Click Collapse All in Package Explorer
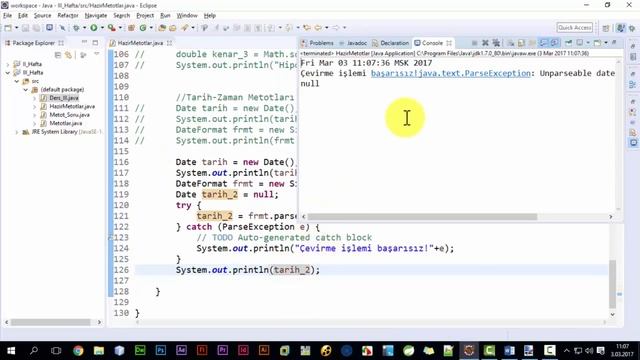Image resolution: width=640 pixels, height=360 pixels. 58,55
